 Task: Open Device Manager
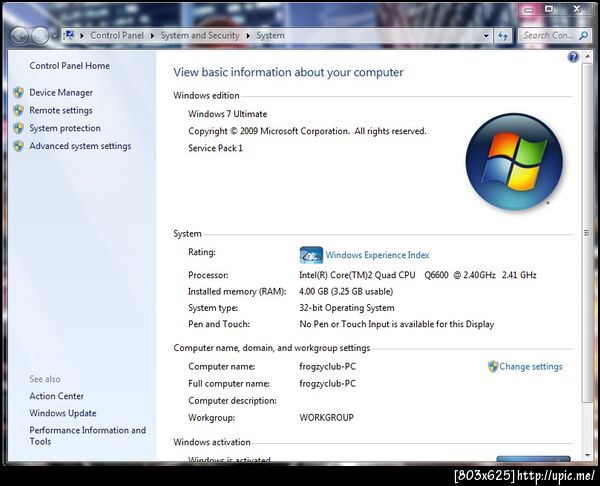pyautogui.click(x=61, y=93)
